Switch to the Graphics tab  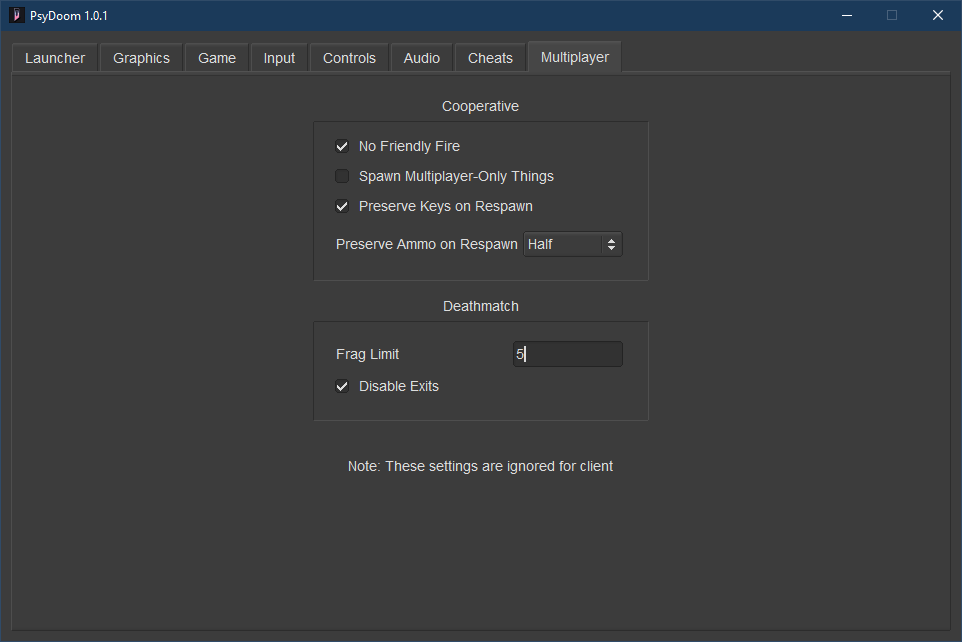tap(141, 58)
